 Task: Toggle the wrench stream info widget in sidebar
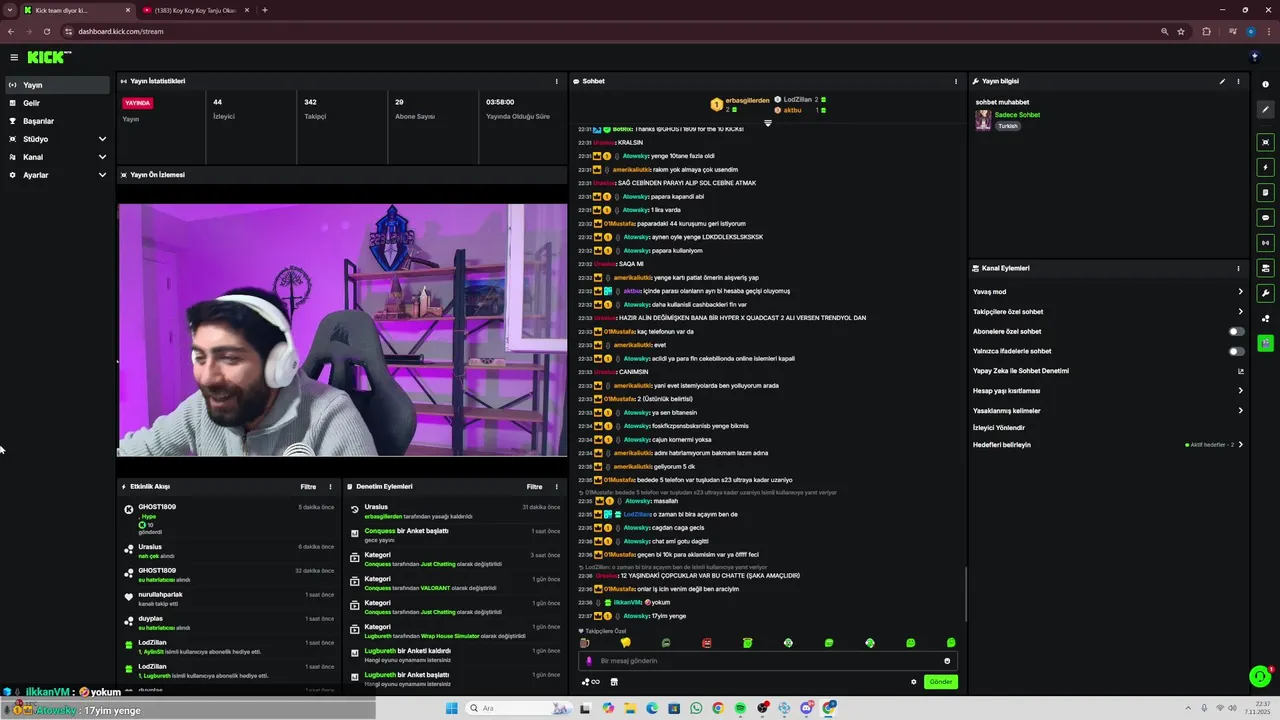tap(1266, 293)
